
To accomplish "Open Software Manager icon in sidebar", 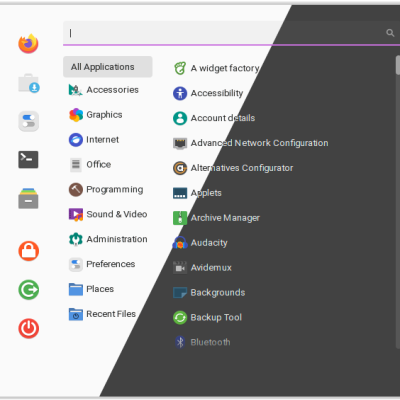I will tap(29, 83).
